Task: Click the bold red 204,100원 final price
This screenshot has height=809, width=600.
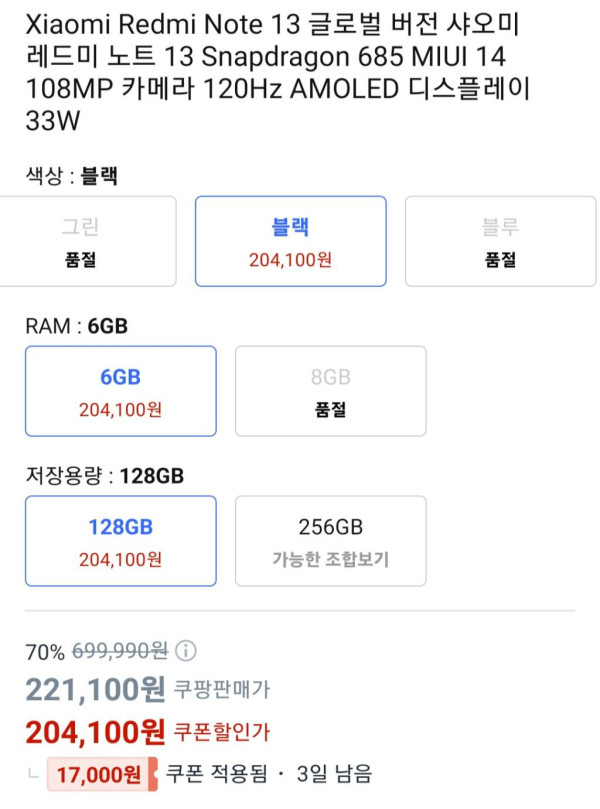Action: 95,731
